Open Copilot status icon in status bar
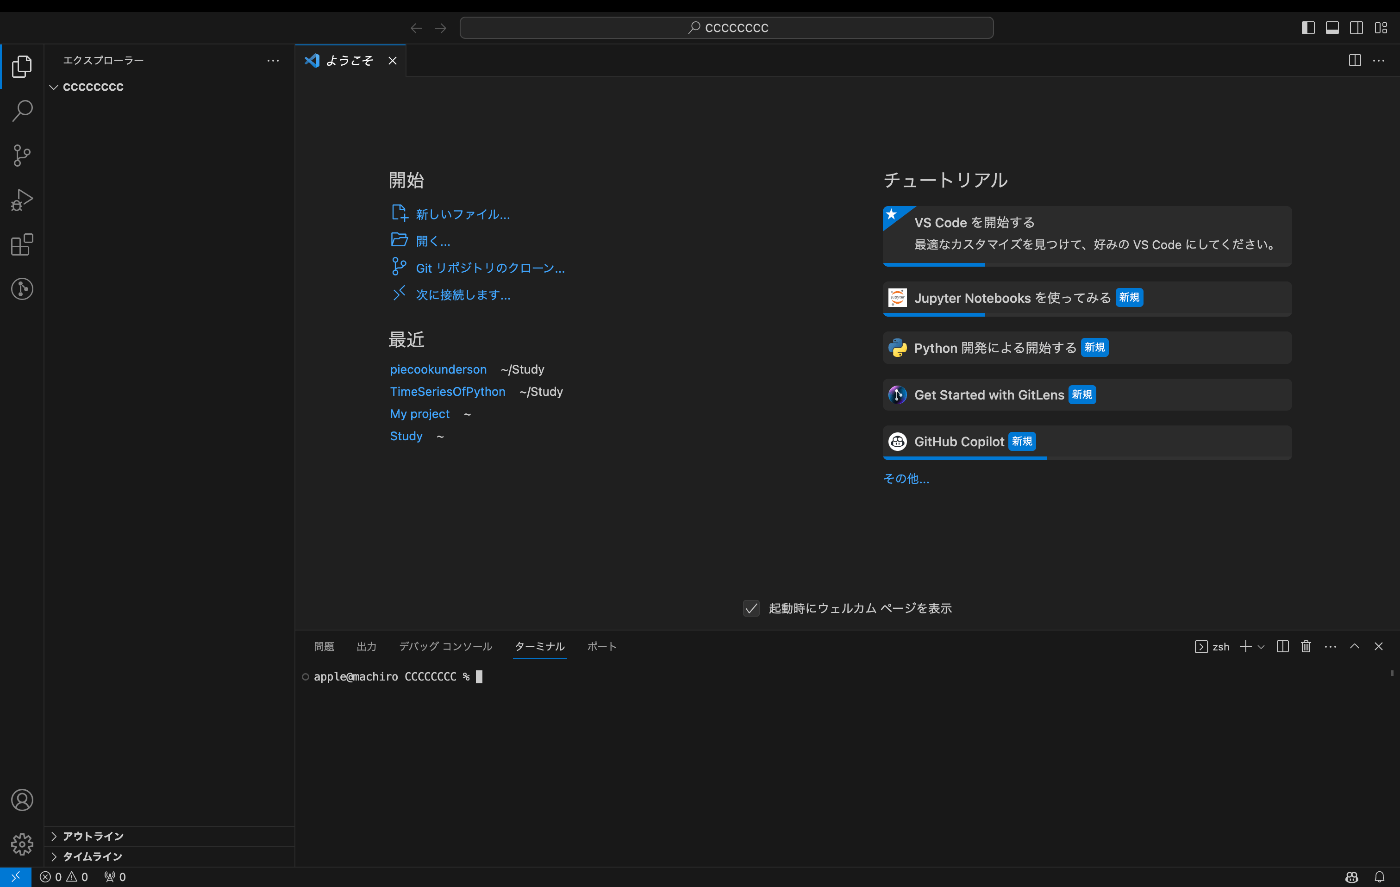Viewport: 1400px width, 887px height. click(1352, 877)
